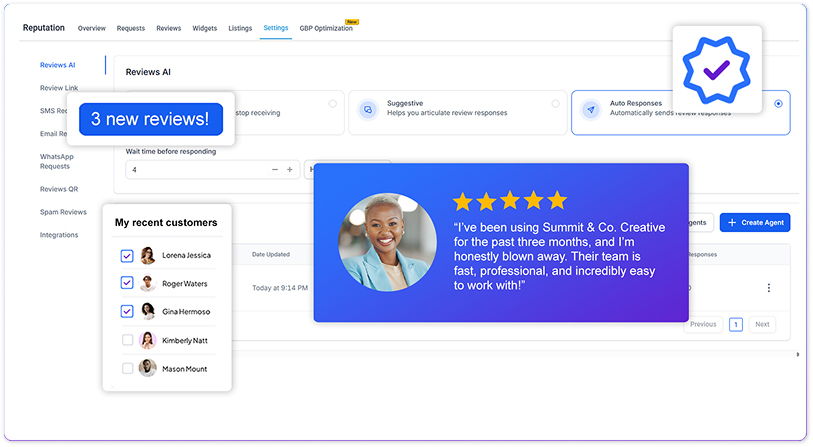Open the GBP Optimization tab
This screenshot has width=813, height=447.
pos(325,28)
